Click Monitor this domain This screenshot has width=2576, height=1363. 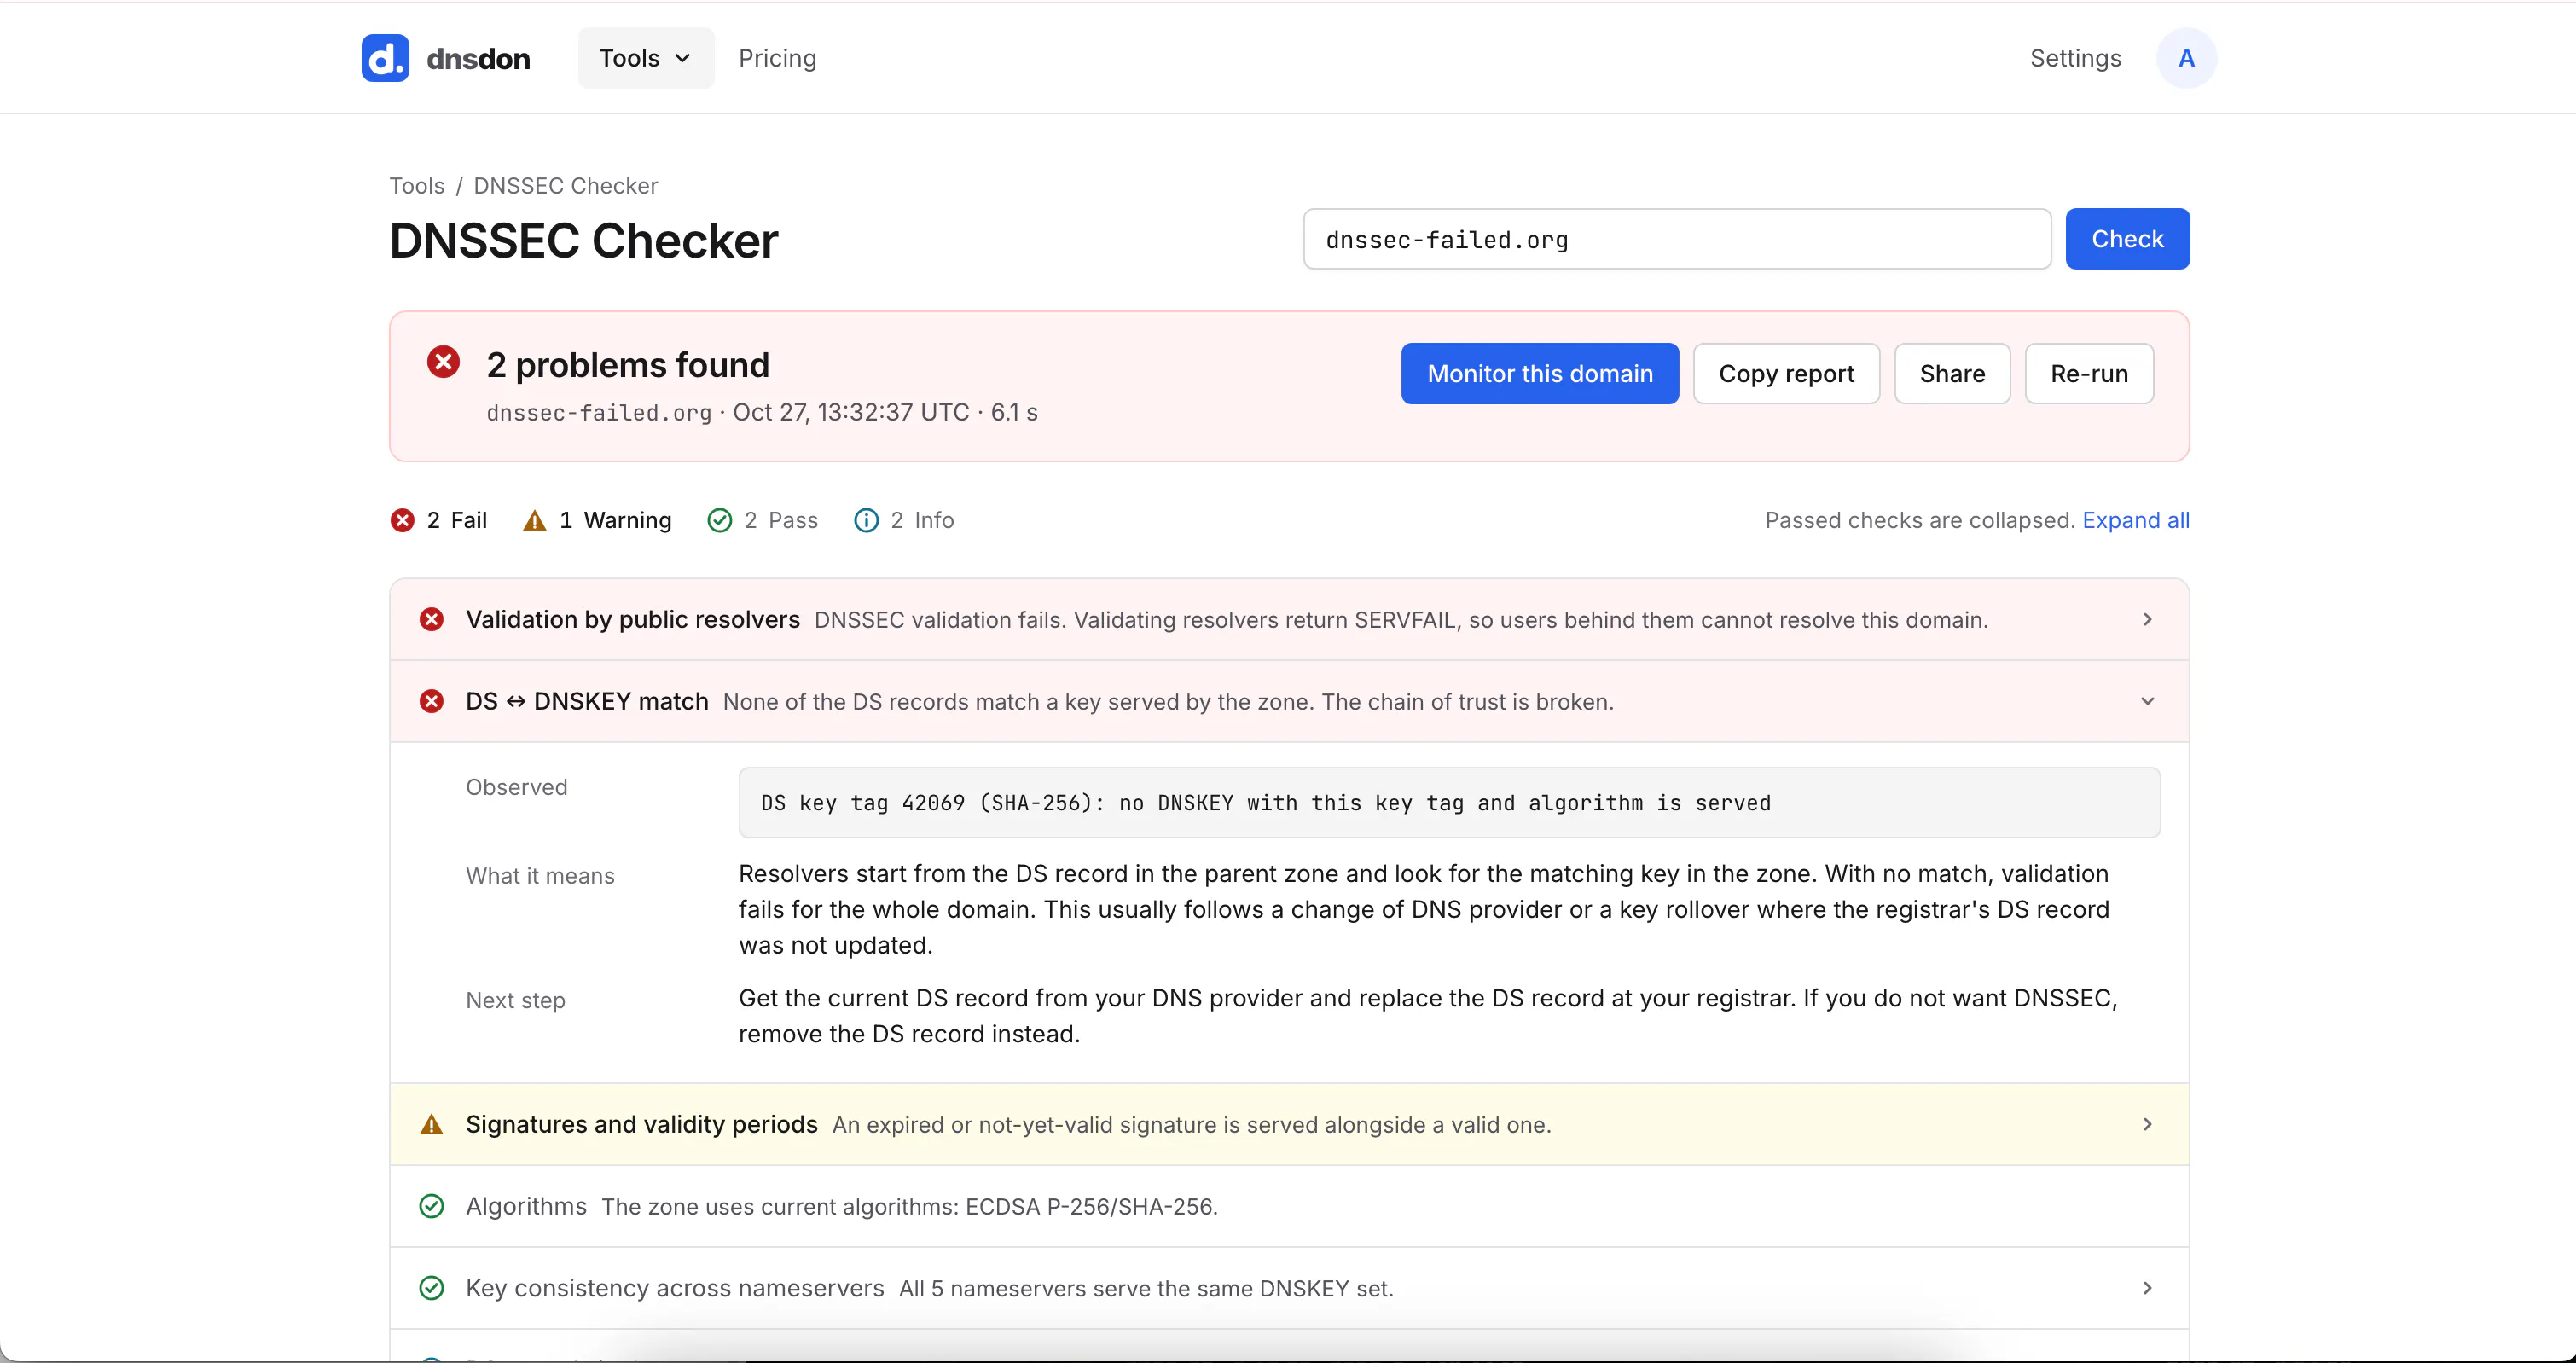(x=1539, y=374)
